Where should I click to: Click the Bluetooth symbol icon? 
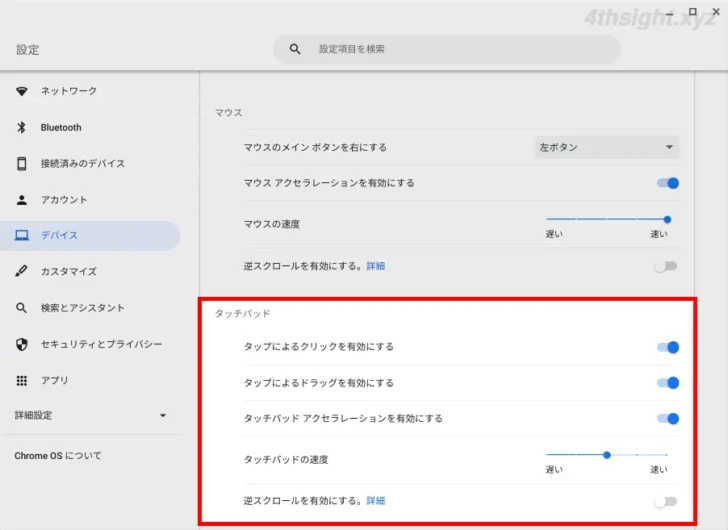(x=21, y=127)
